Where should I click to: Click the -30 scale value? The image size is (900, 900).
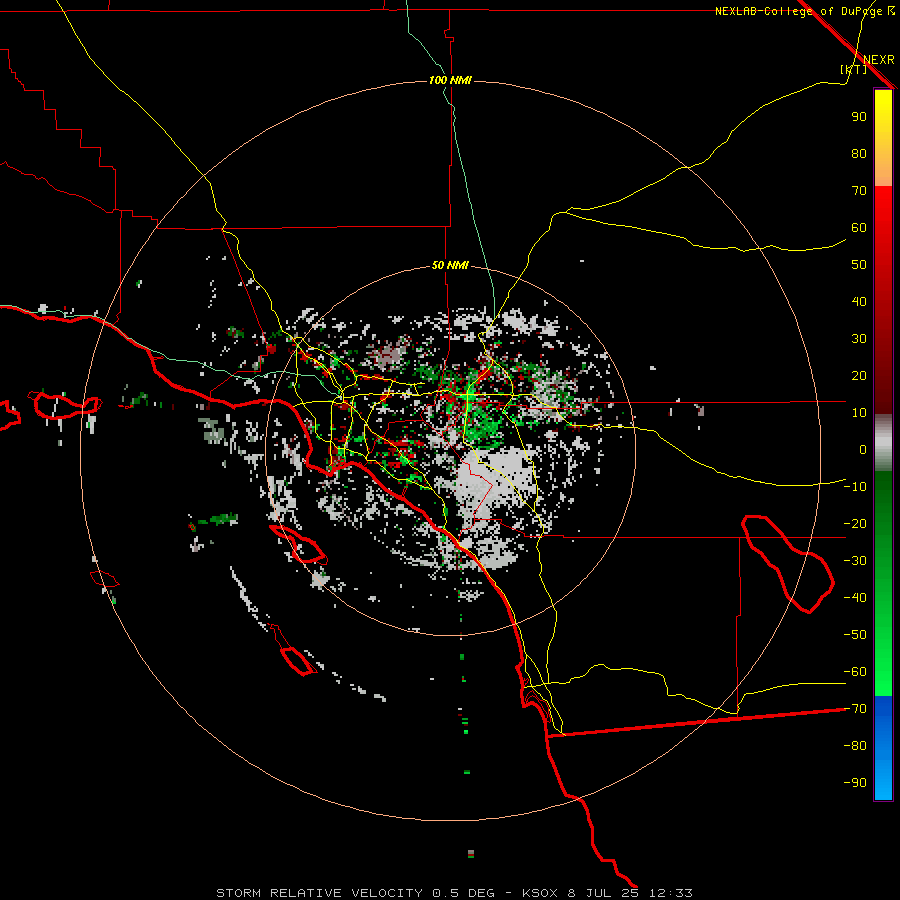point(855,561)
